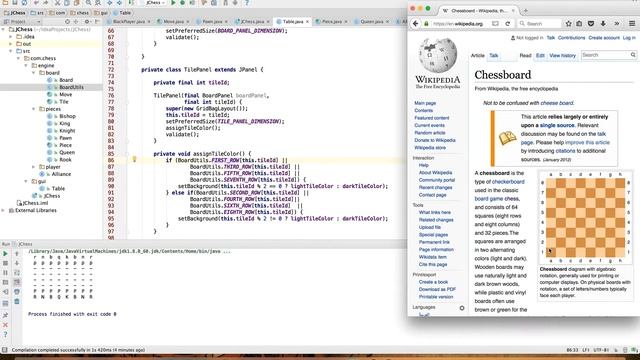640x360 pixels.
Task: Click the help question mark in IDE toolbar
Action: pos(247,3)
